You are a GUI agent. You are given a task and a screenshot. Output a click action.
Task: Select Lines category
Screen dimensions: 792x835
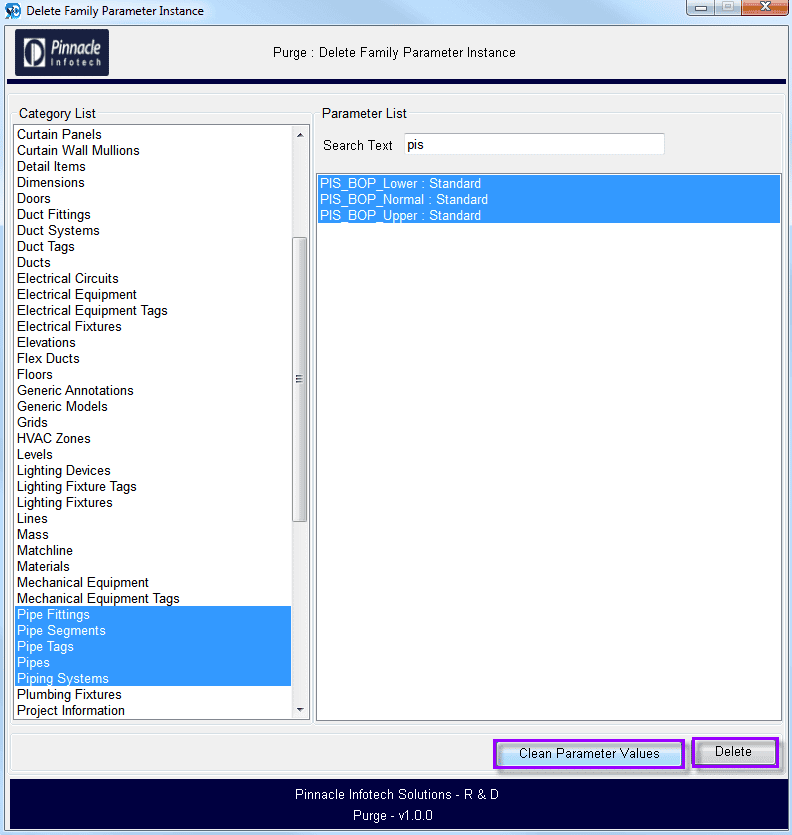153,518
